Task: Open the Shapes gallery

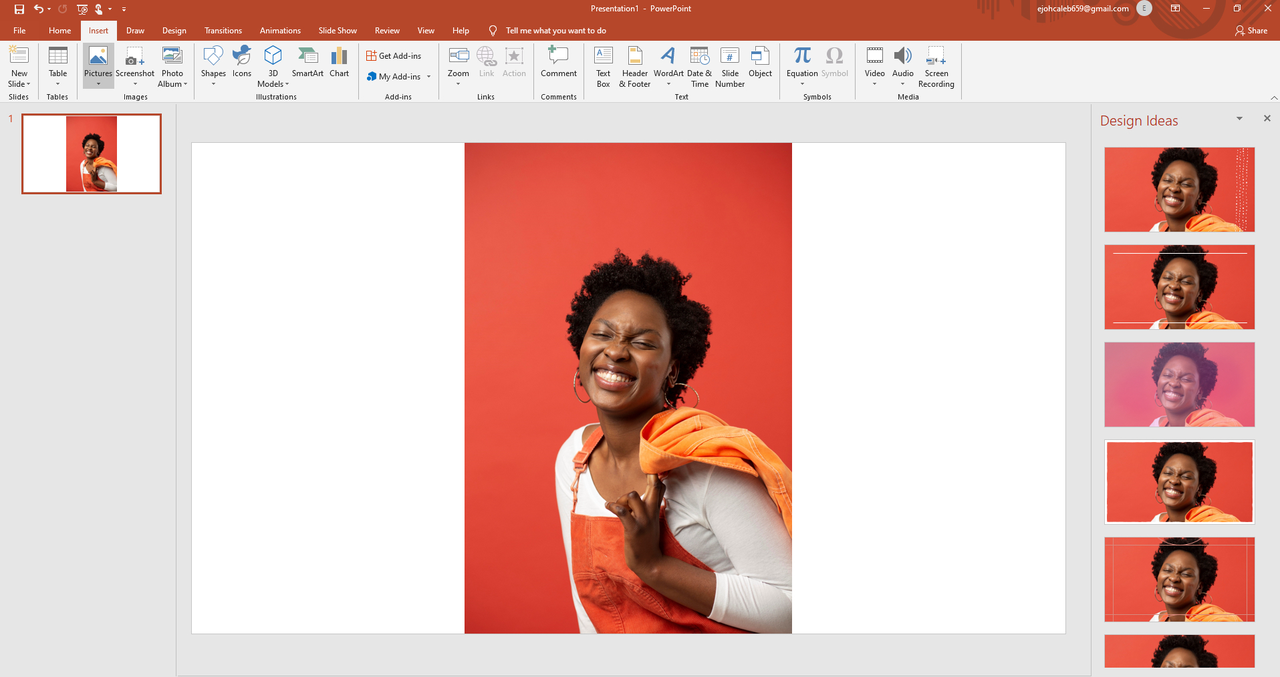Action: point(213,67)
